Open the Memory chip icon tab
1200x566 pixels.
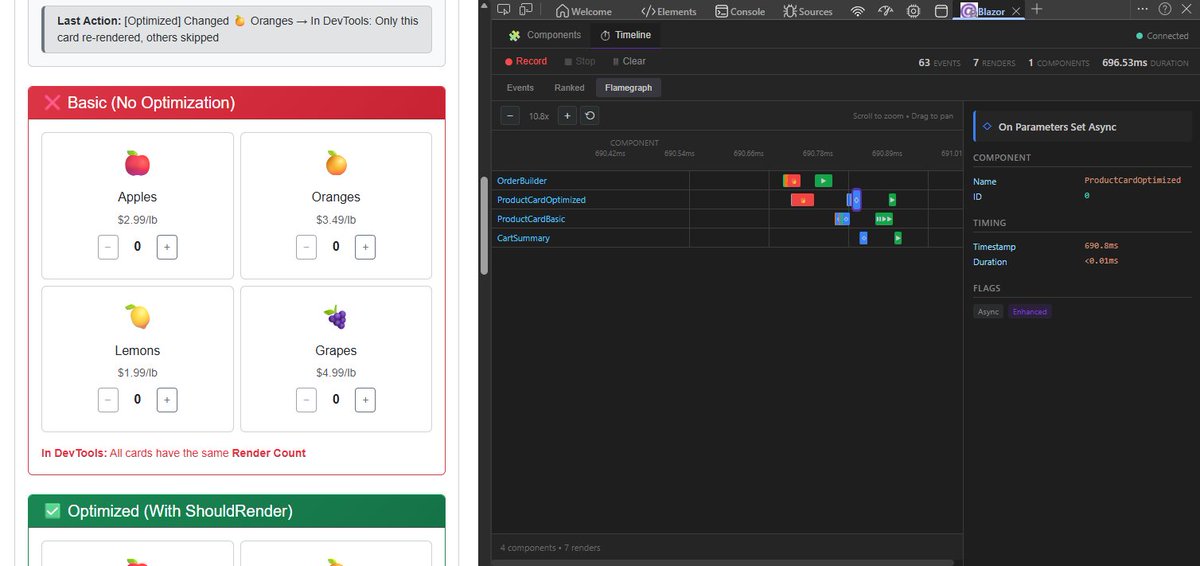tap(913, 11)
